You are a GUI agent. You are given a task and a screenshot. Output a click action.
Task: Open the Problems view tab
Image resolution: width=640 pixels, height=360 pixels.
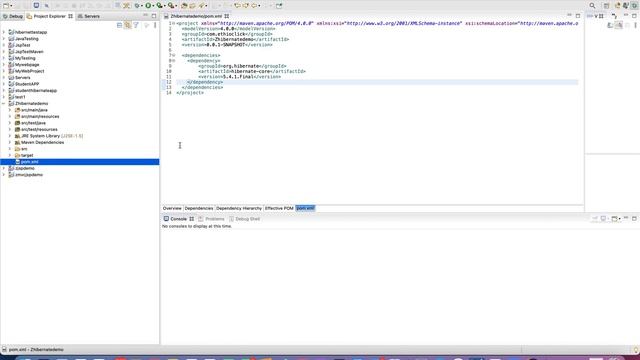point(211,219)
